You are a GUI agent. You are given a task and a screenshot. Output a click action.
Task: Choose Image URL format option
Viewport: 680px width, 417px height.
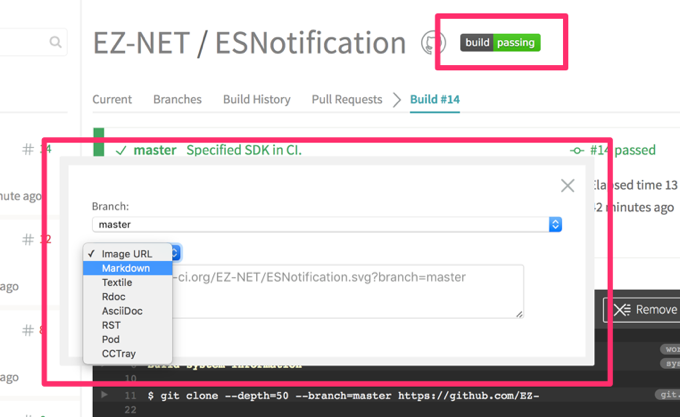(x=128, y=254)
